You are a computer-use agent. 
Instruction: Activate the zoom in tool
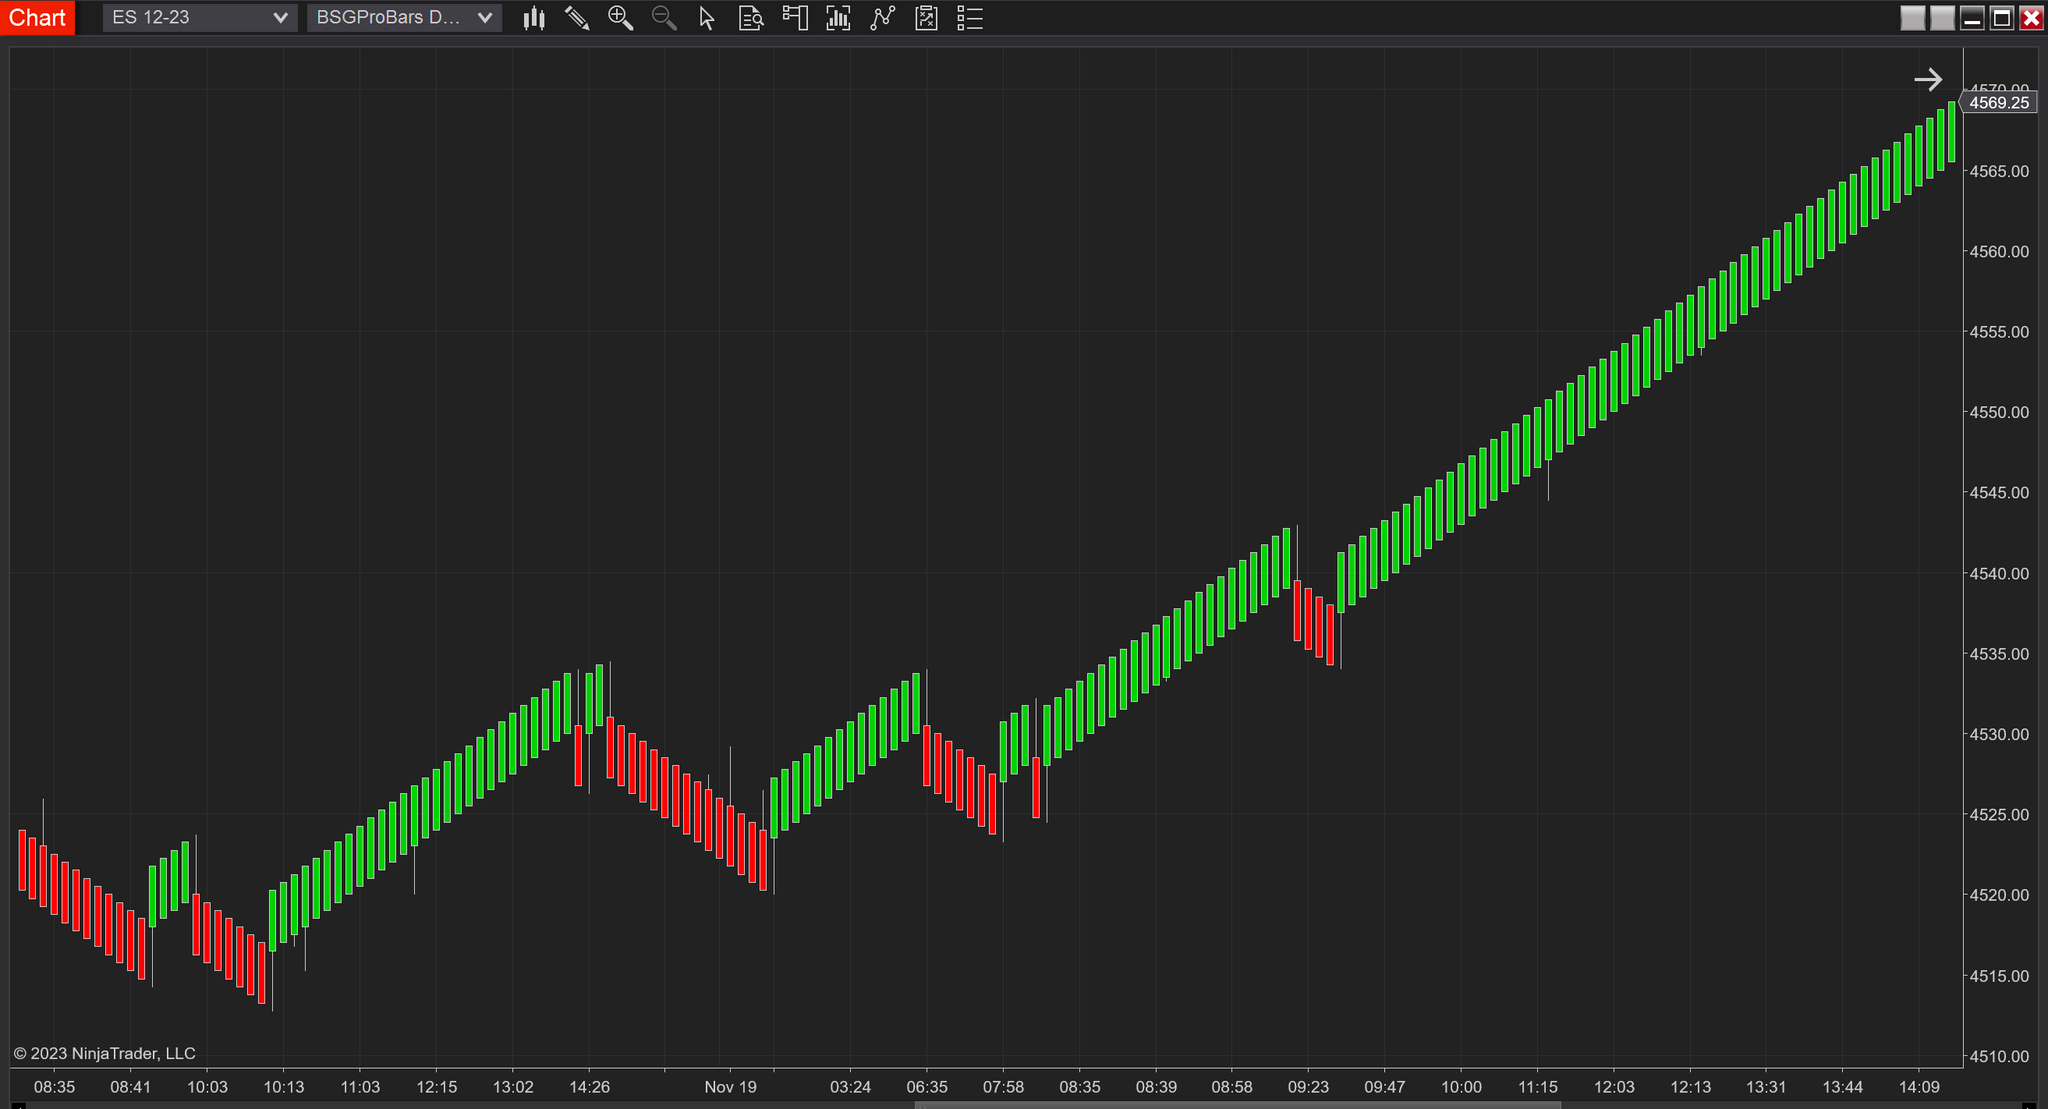point(620,18)
